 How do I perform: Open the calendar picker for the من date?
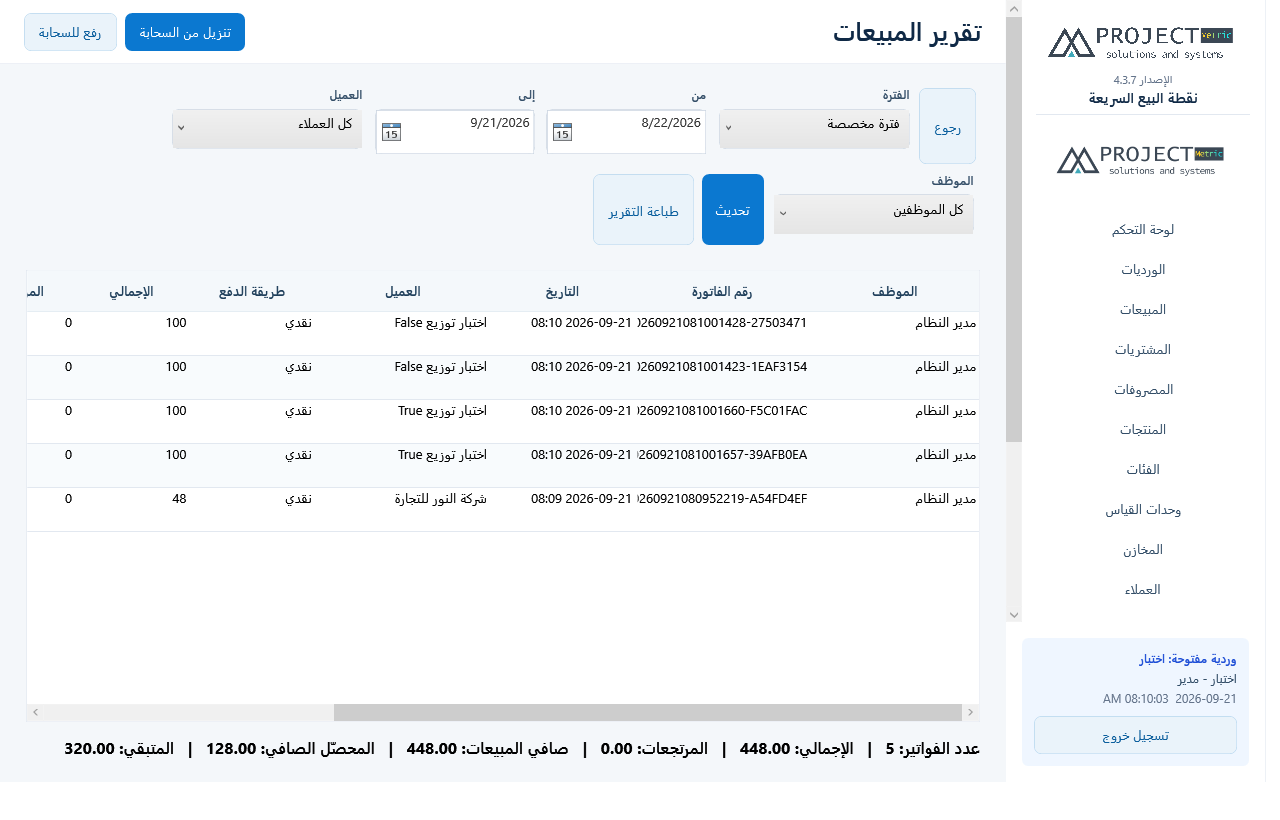tap(562, 132)
